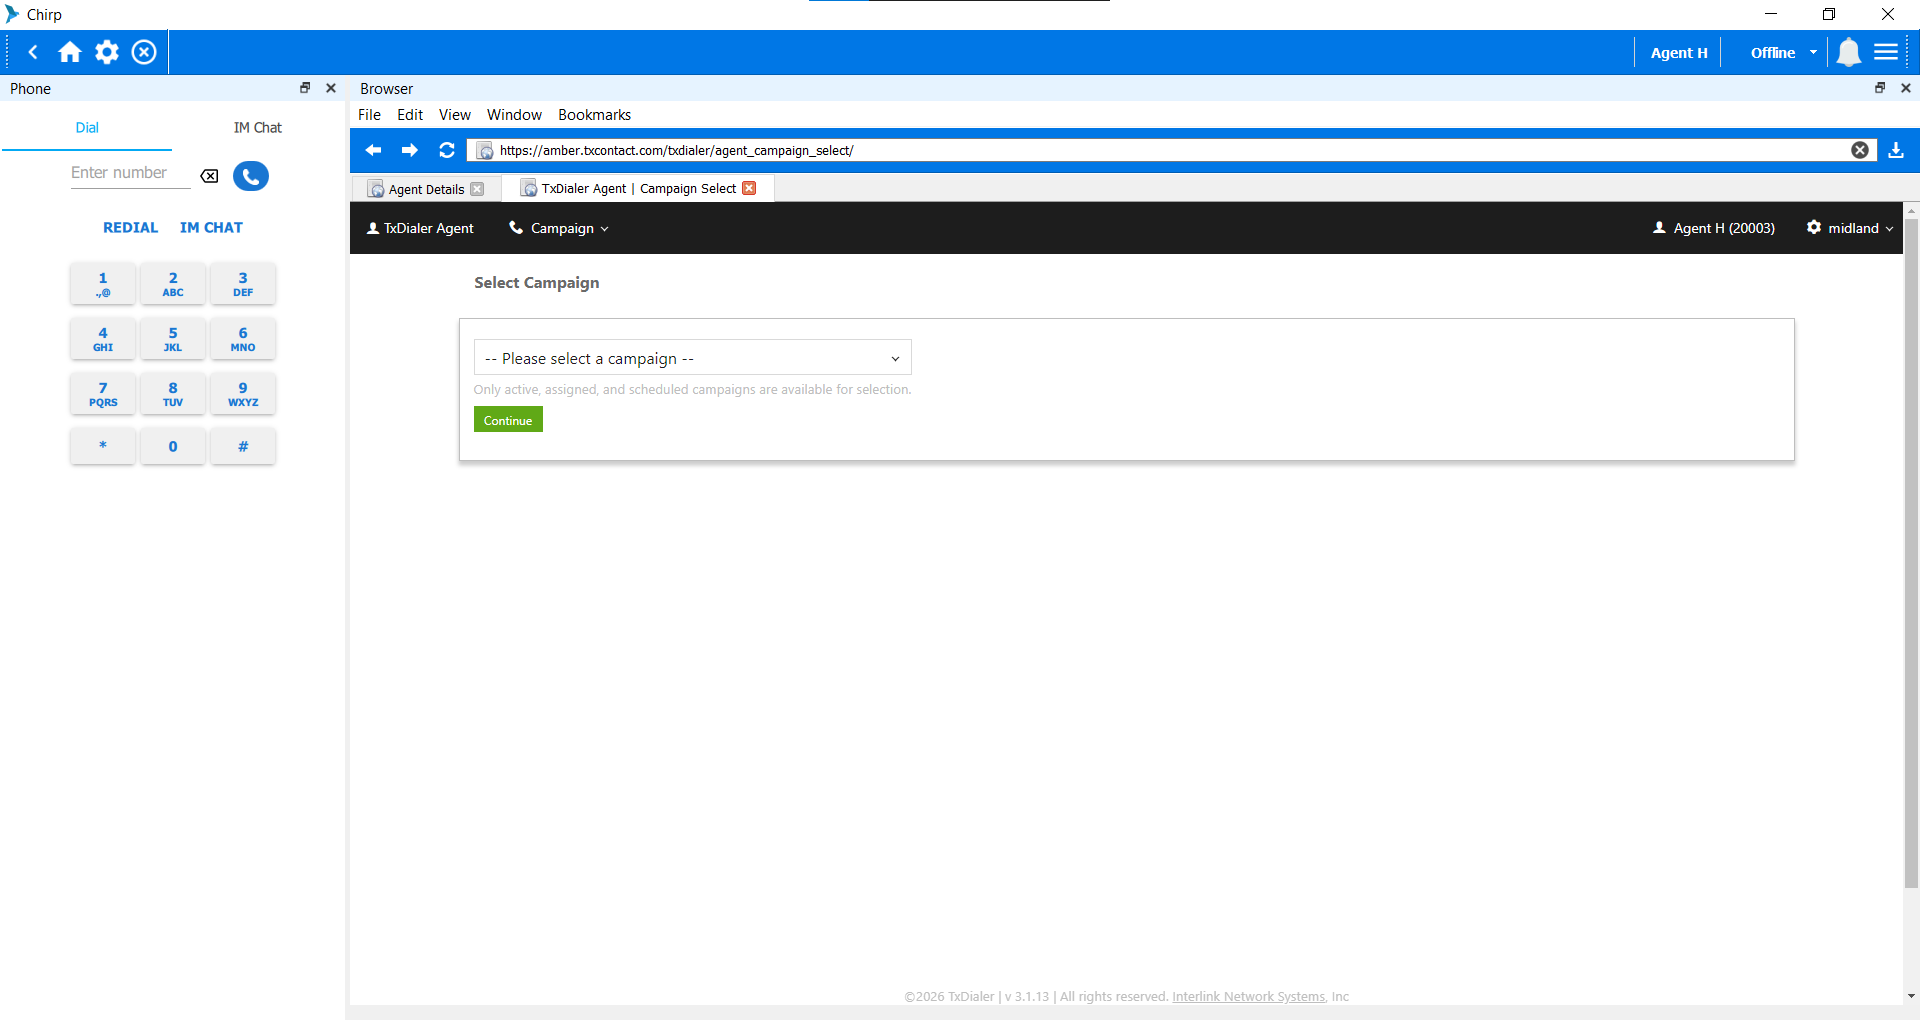Open the notifications bell

(1848, 52)
